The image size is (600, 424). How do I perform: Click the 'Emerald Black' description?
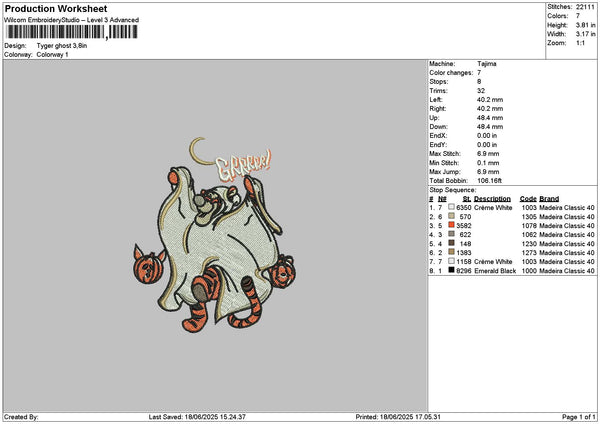[495, 271]
